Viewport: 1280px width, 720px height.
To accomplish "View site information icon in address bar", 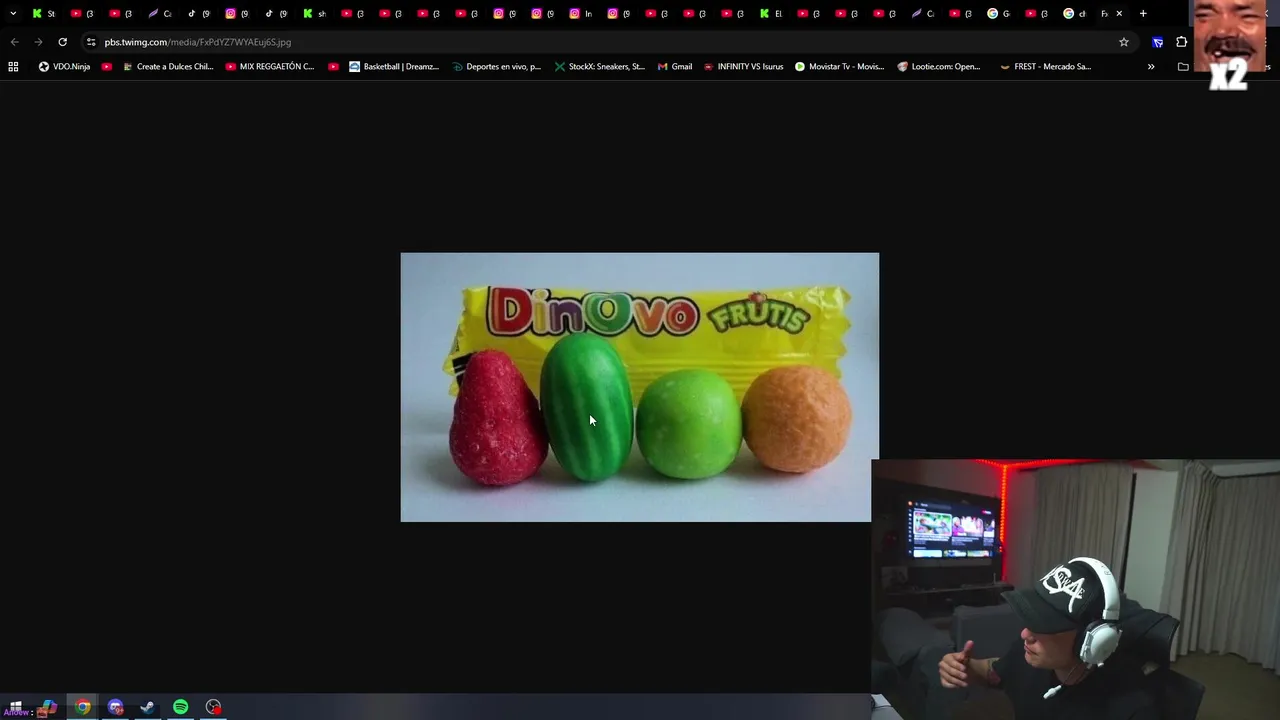I will tap(91, 42).
